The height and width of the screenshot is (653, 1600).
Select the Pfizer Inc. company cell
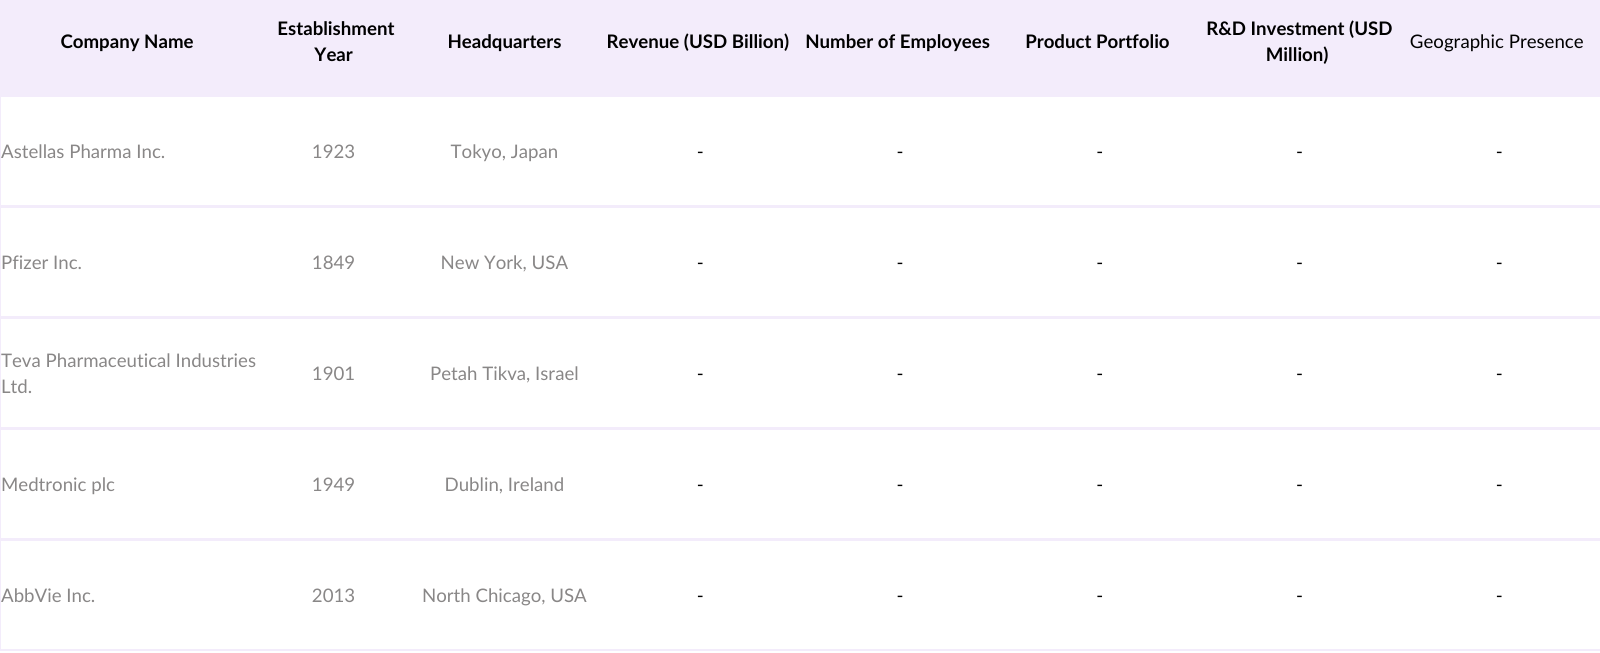pos(42,263)
